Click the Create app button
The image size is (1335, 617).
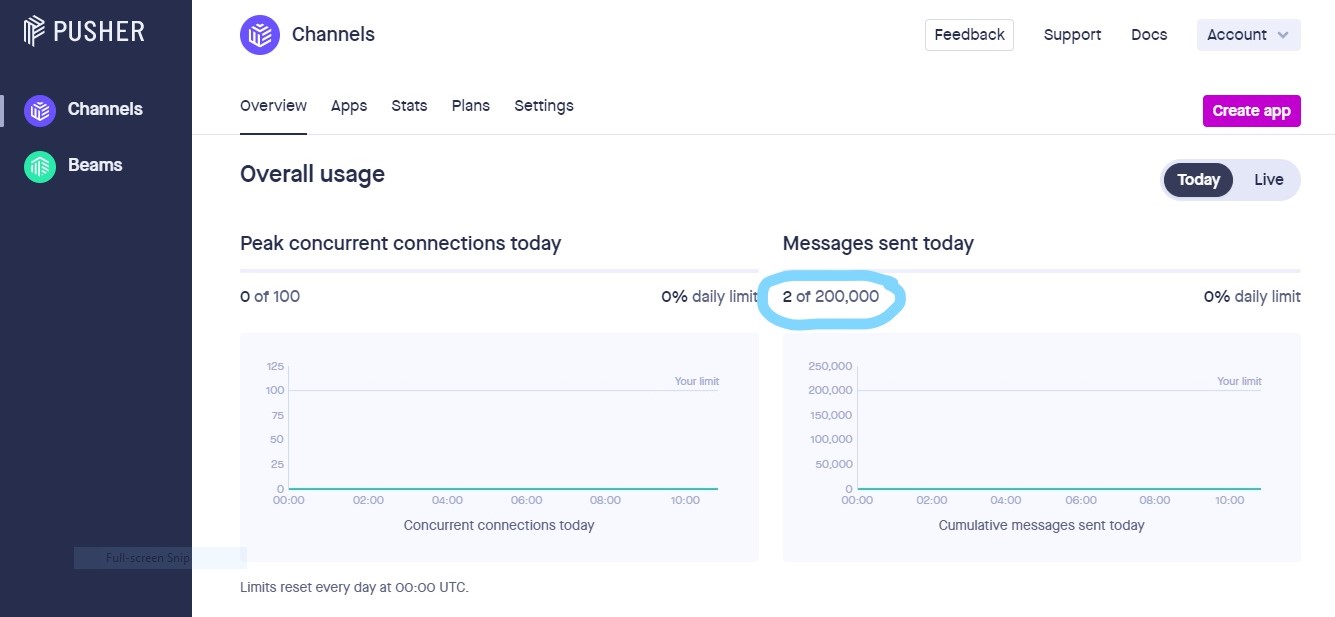1251,111
